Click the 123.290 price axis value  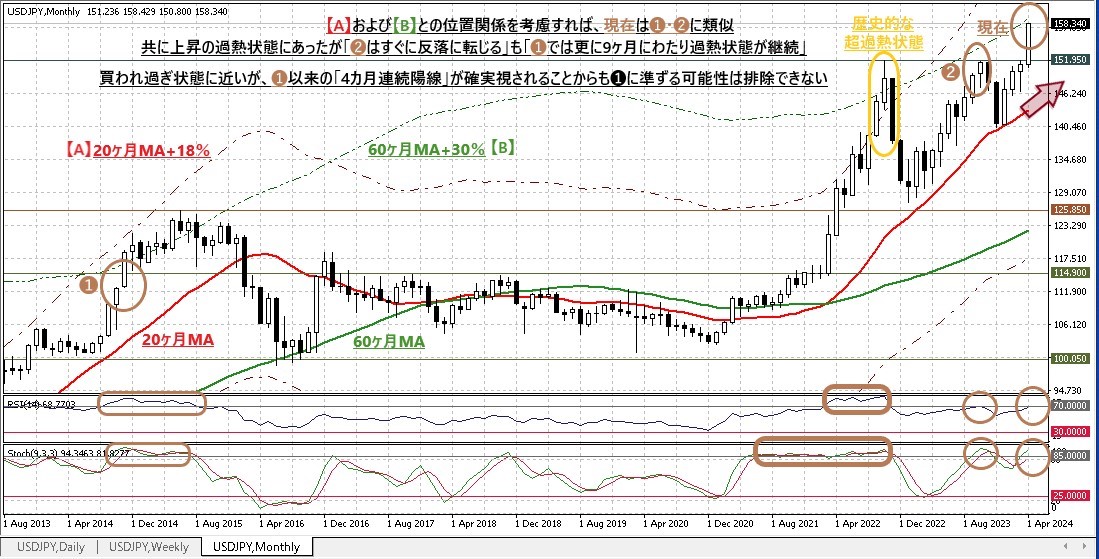(x=1070, y=226)
